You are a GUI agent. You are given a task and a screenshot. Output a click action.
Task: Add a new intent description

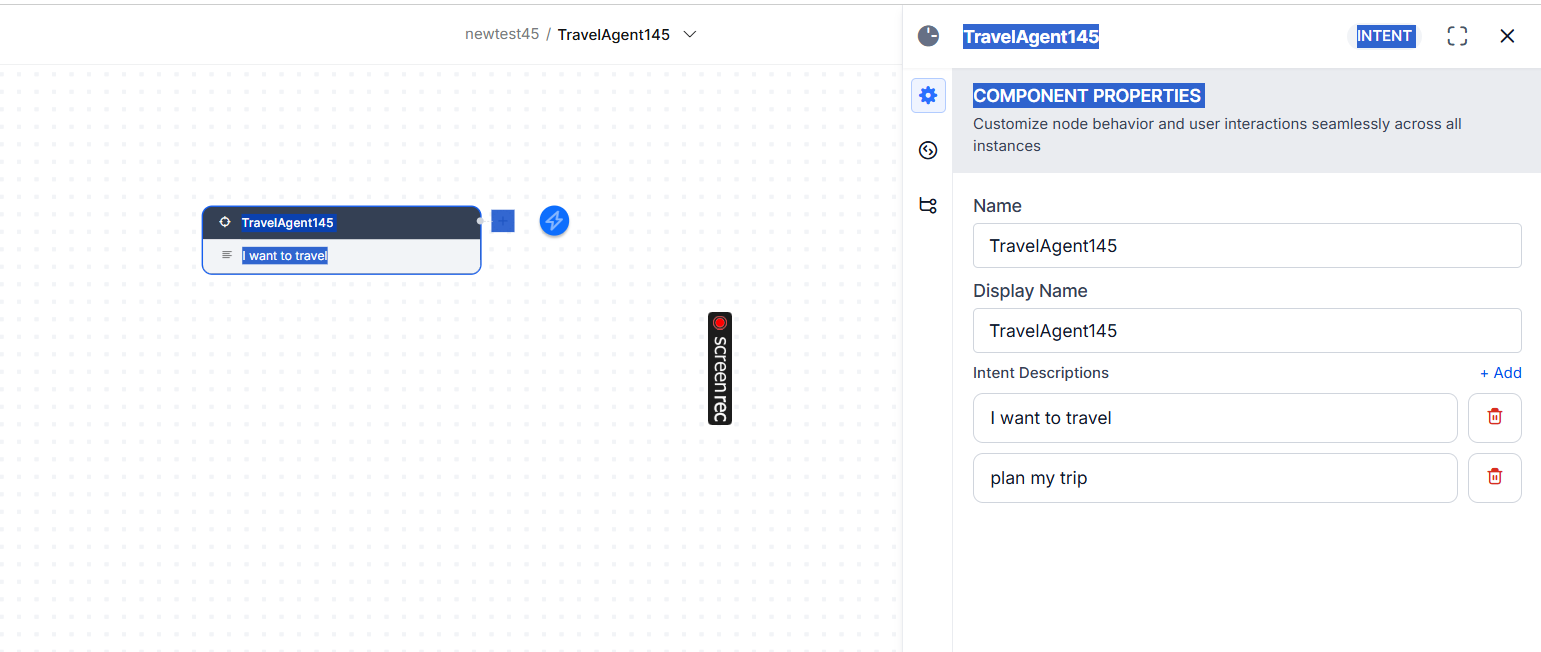point(1500,373)
